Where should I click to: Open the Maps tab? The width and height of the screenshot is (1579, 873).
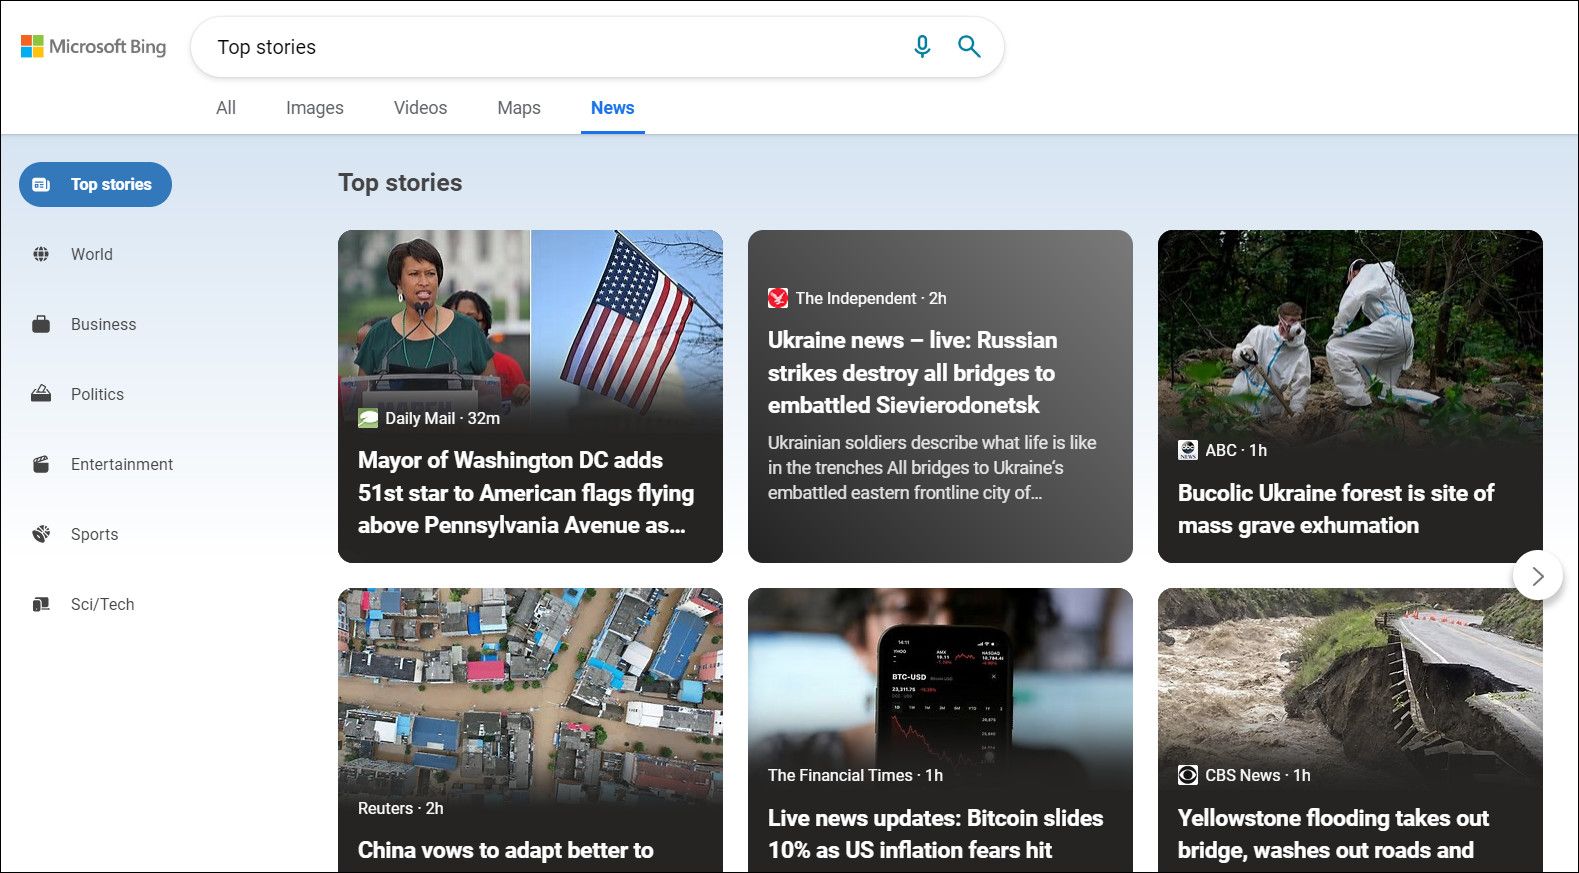[x=519, y=108]
